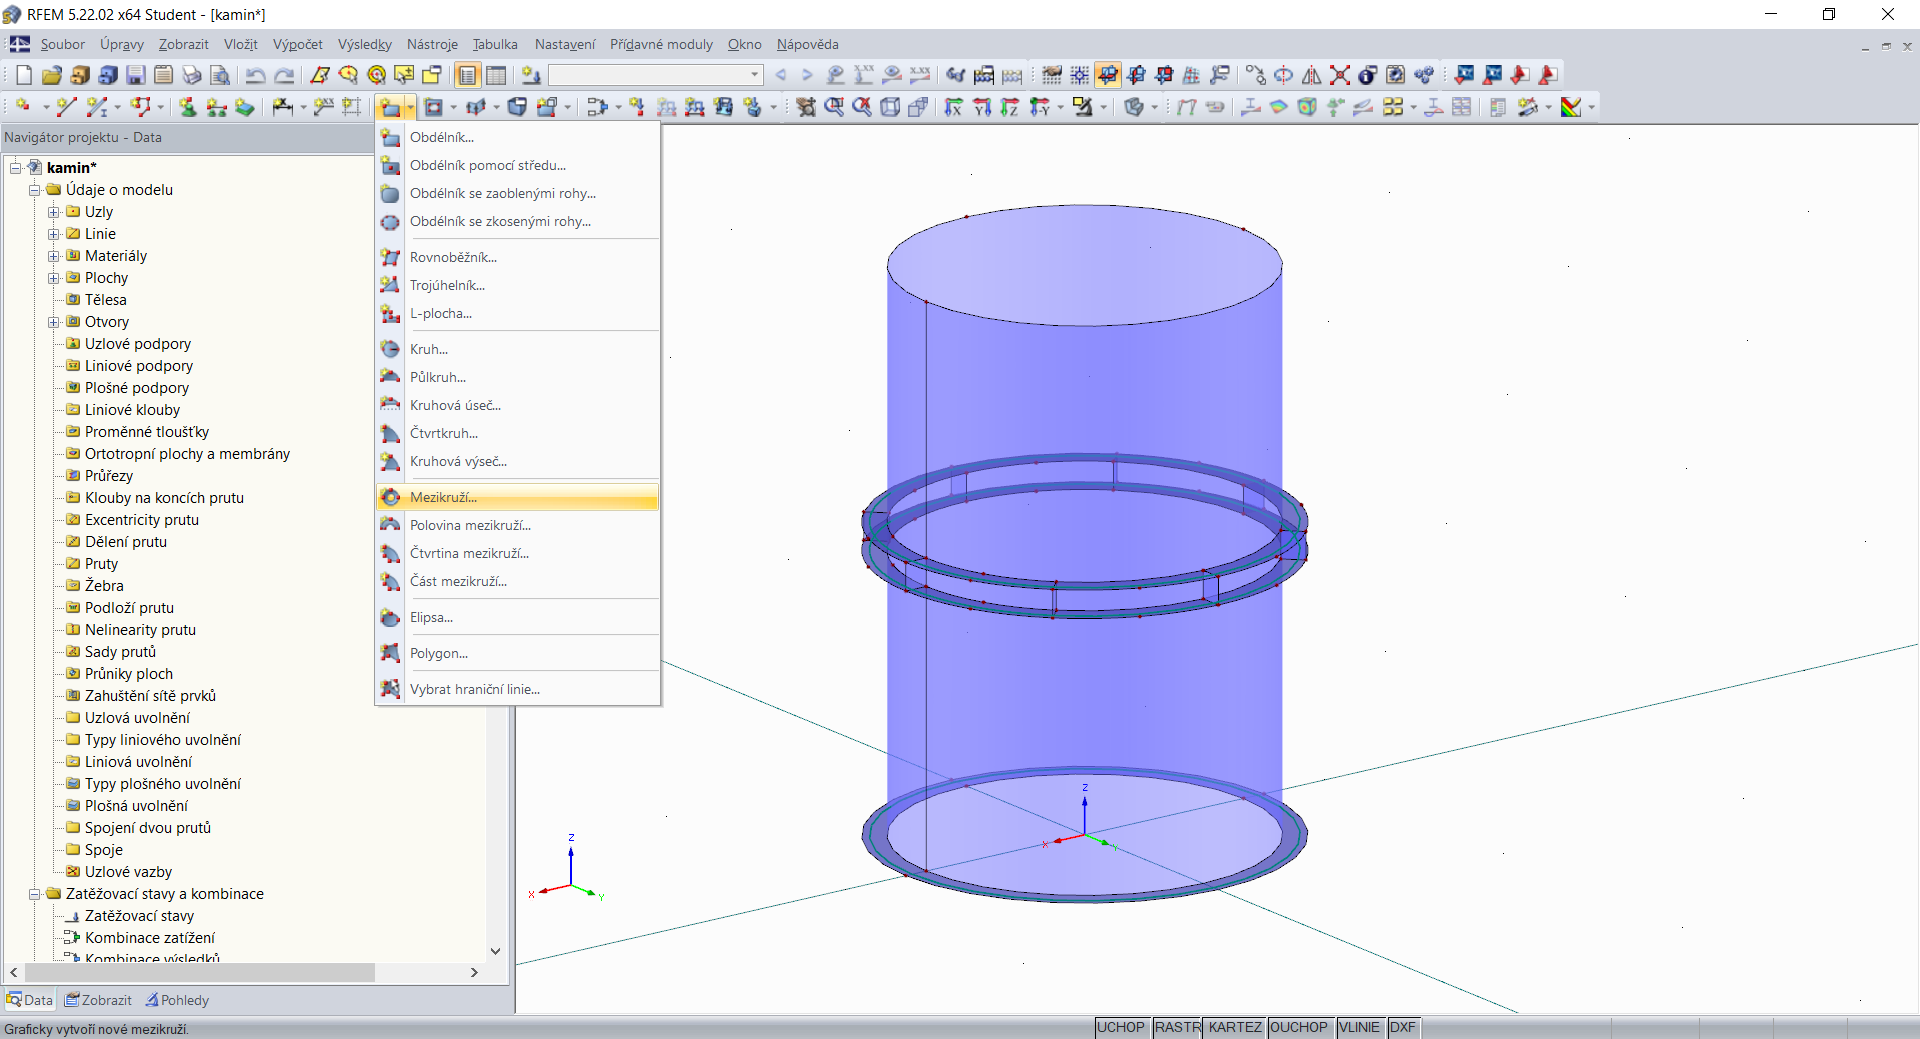Image resolution: width=1920 pixels, height=1039 pixels.
Task: Click the blue gears icon
Action: click(x=1424, y=75)
